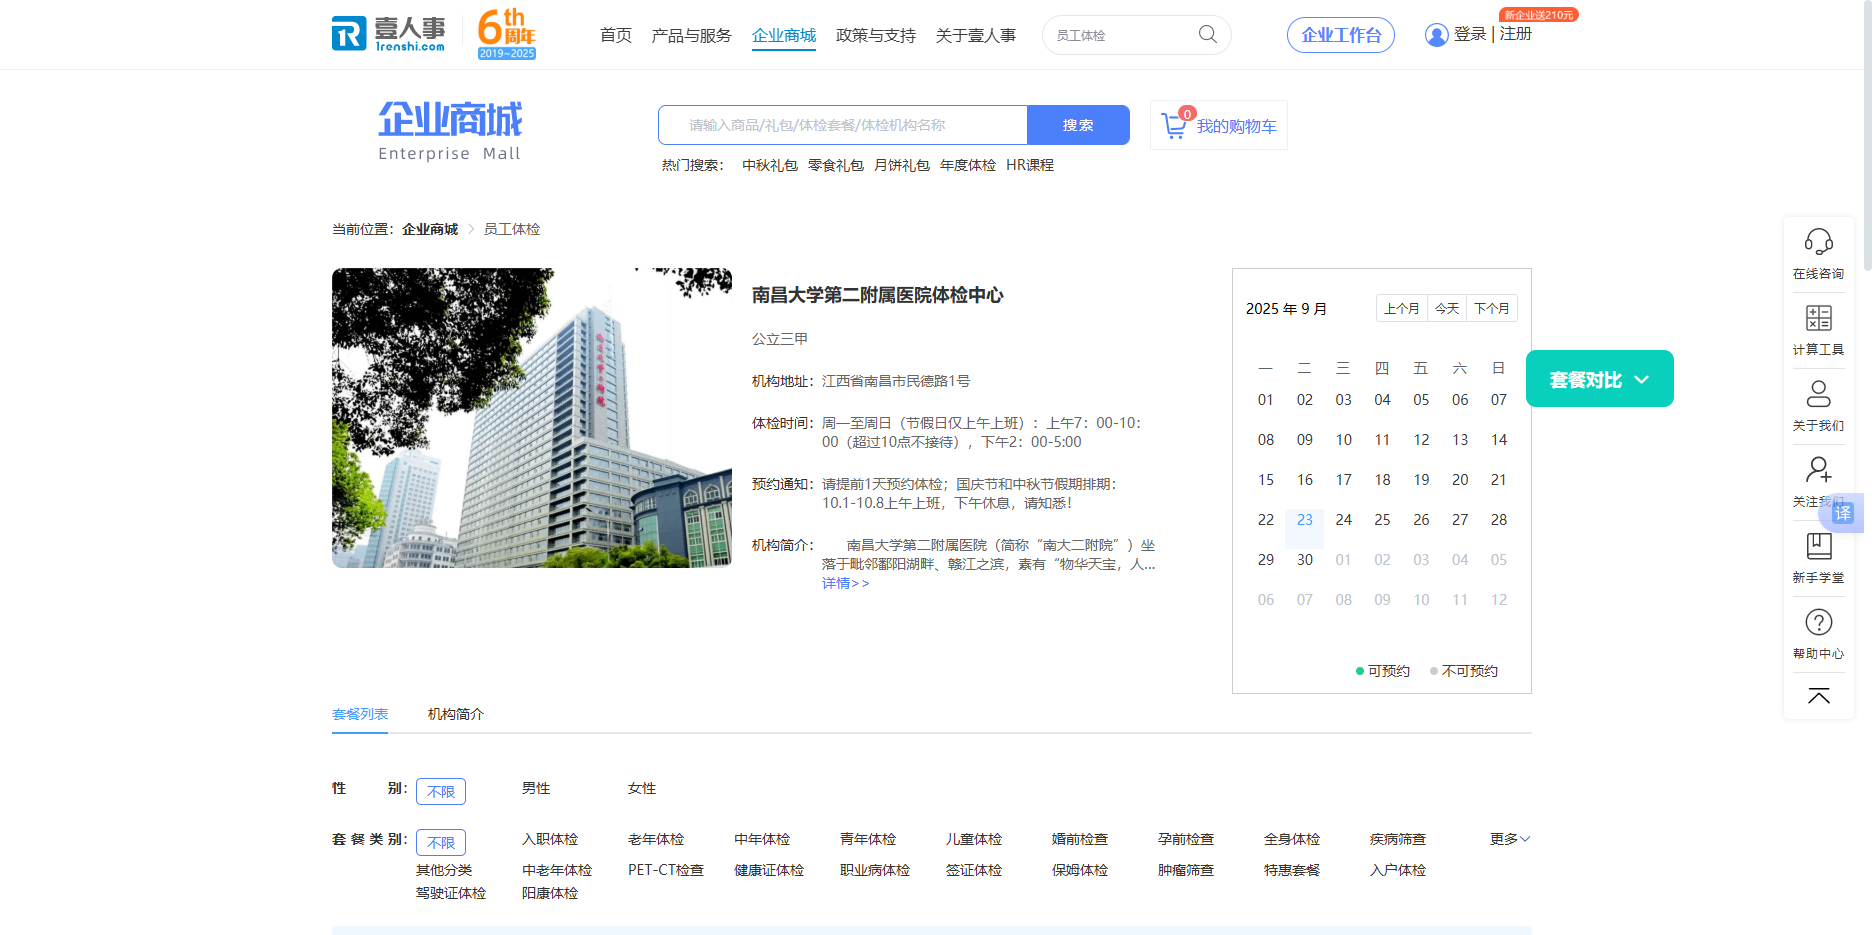
Task: Open 政策与支持 navigation menu
Action: tap(876, 35)
